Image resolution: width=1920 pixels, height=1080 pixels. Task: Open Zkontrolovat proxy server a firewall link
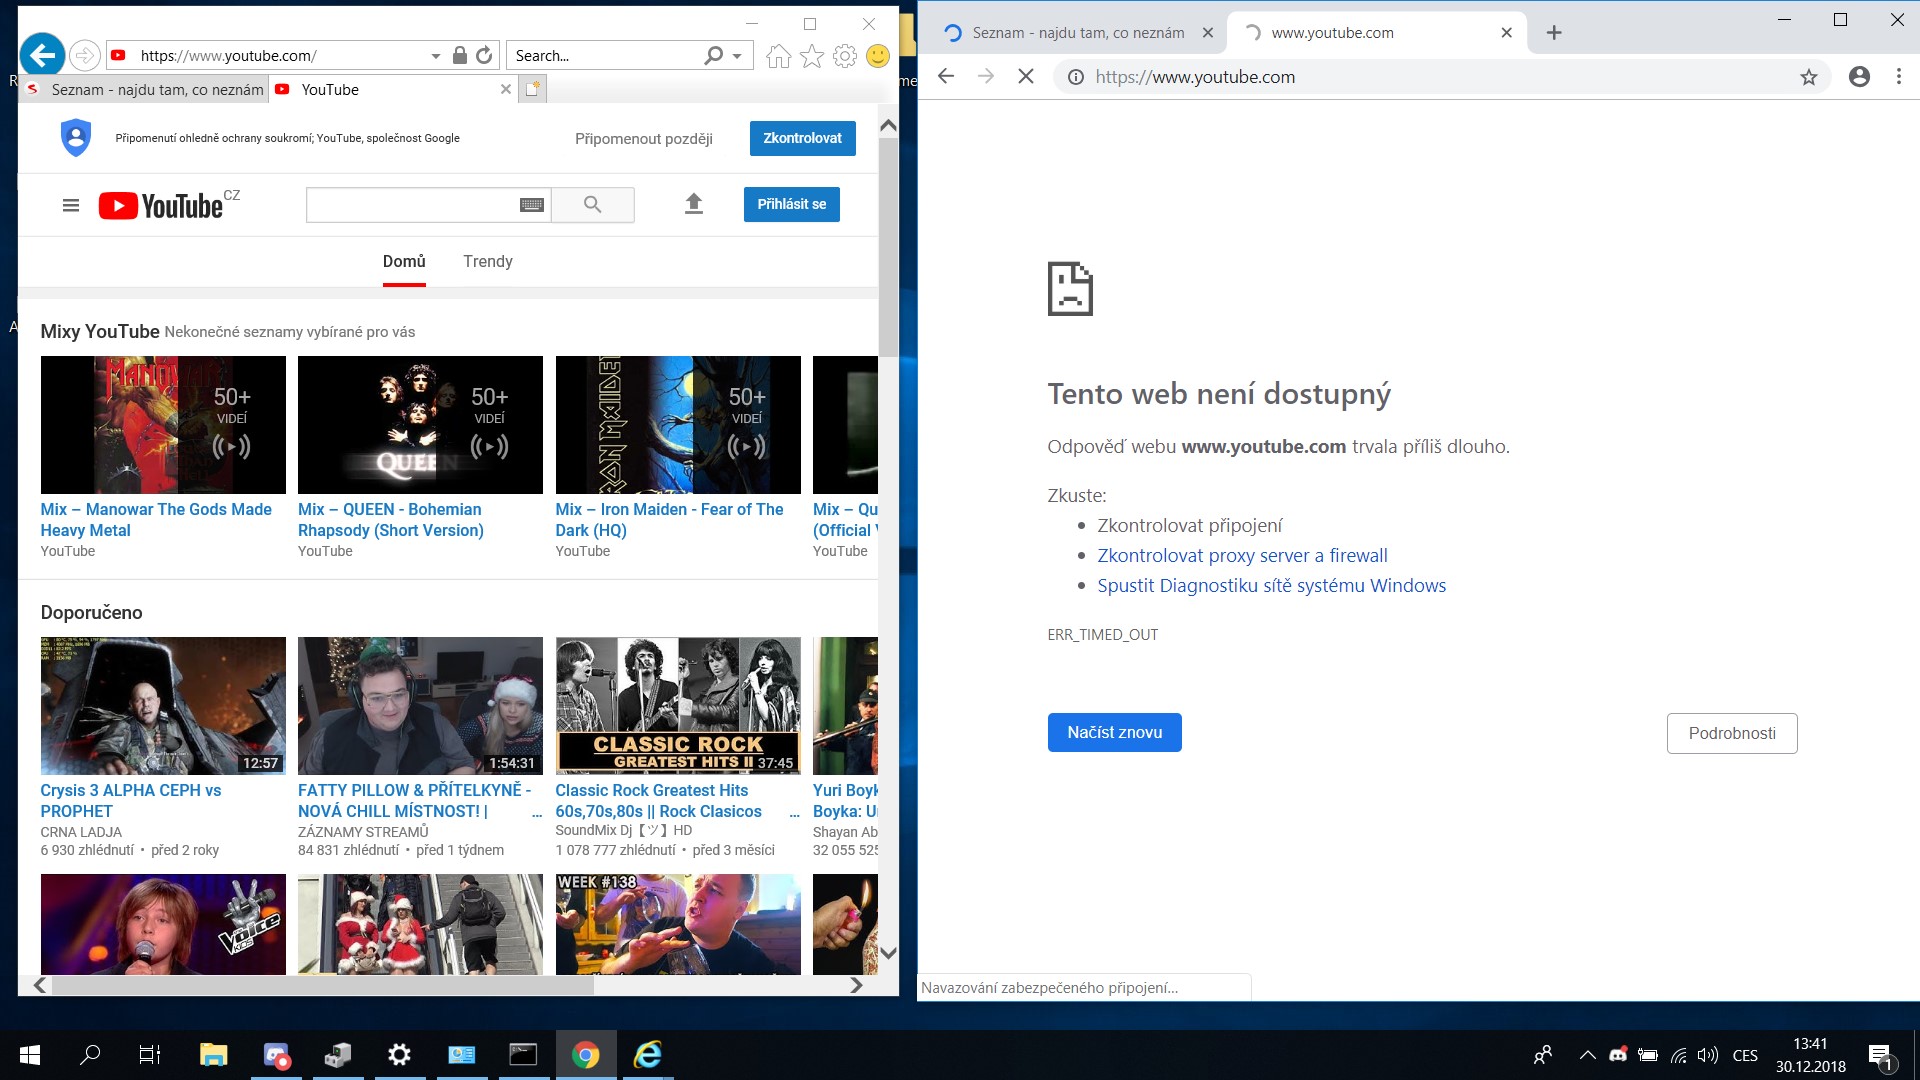coord(1242,555)
